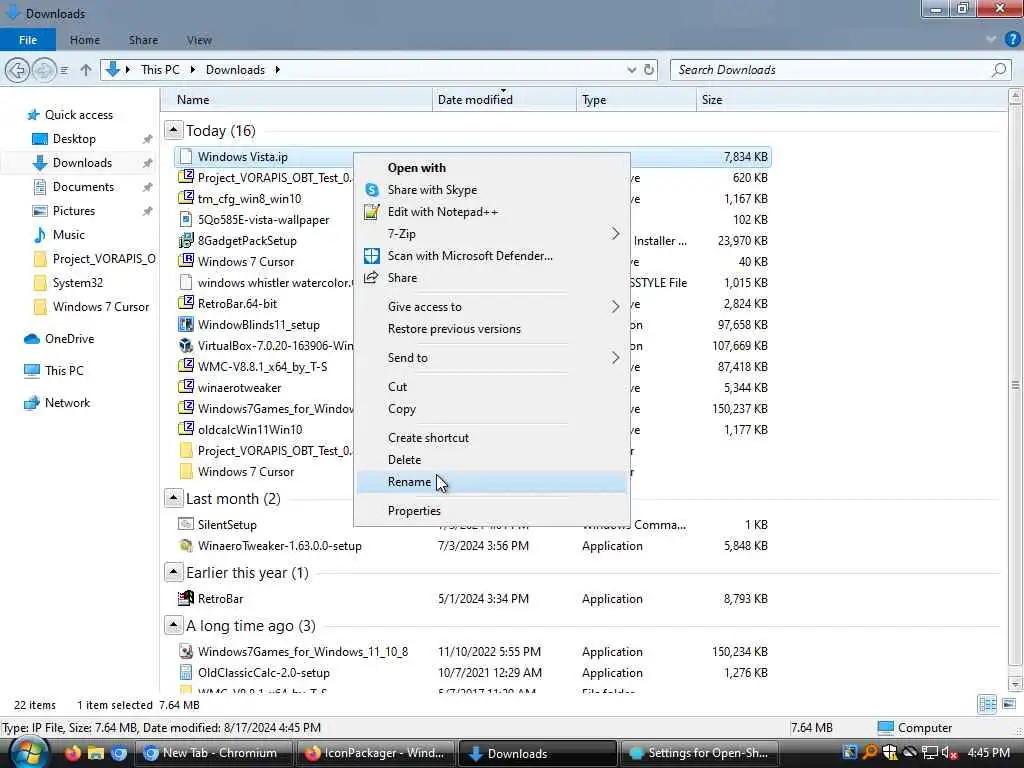Screen dimensions: 1024x768
Task: Select Share with Skype option
Action: (x=491, y=189)
